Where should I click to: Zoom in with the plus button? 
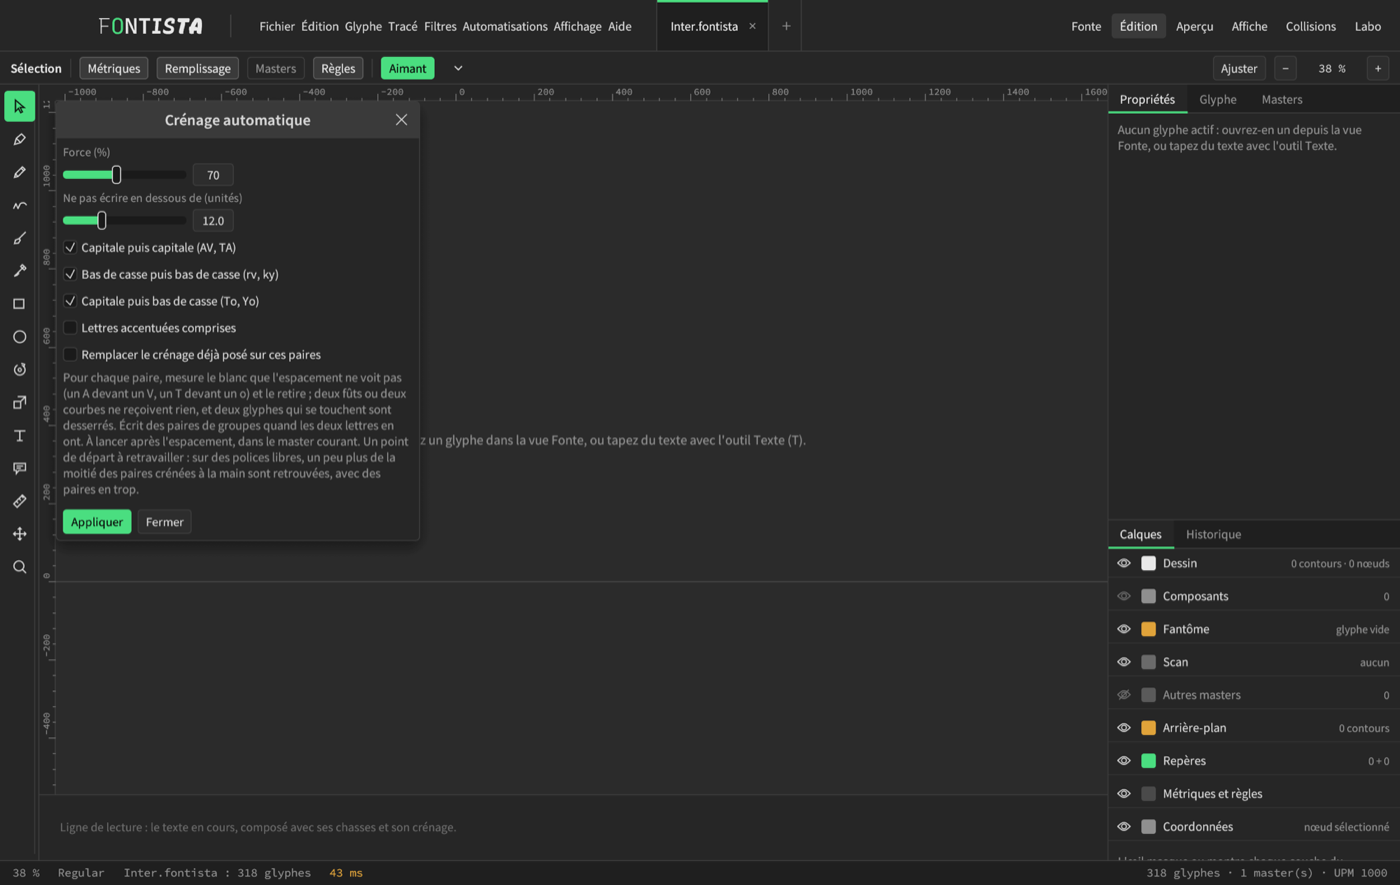tap(1378, 69)
